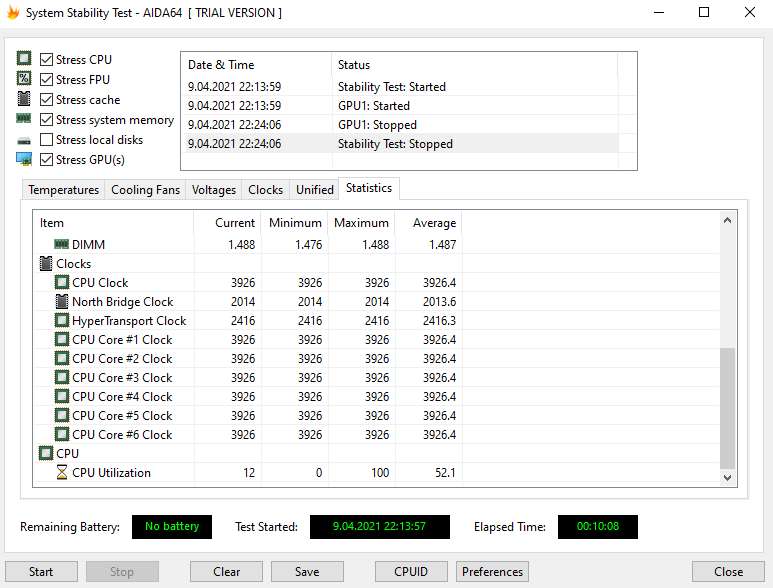Click the percent icon beside Stress FPU
Viewport: 773px width, 588px height.
coord(24,78)
